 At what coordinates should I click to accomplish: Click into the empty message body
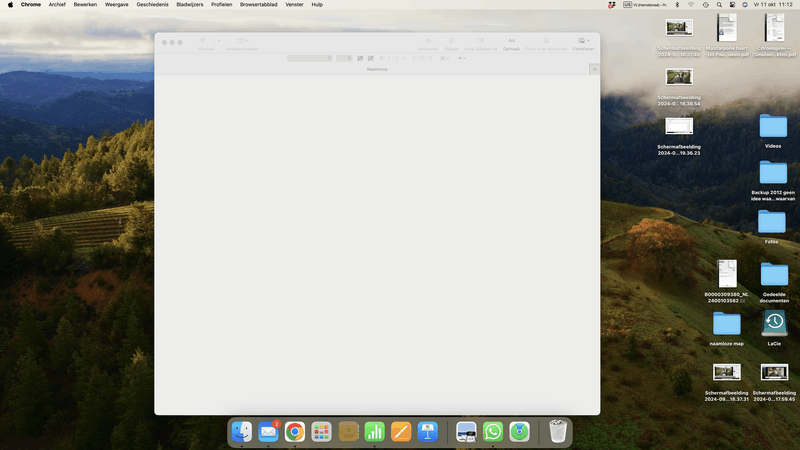pos(377,244)
